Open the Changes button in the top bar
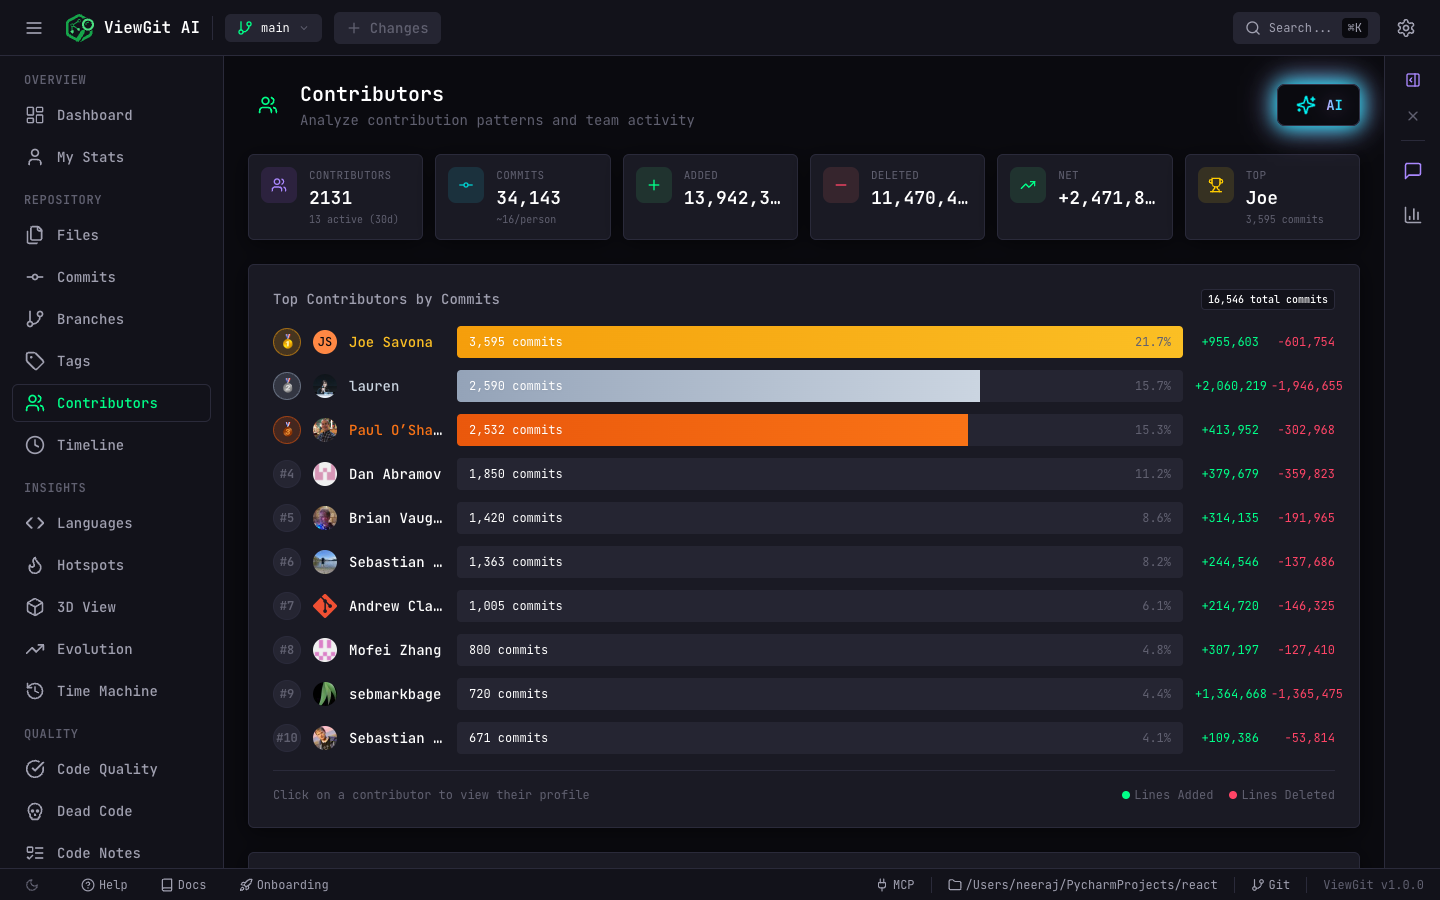The width and height of the screenshot is (1440, 900). point(387,28)
